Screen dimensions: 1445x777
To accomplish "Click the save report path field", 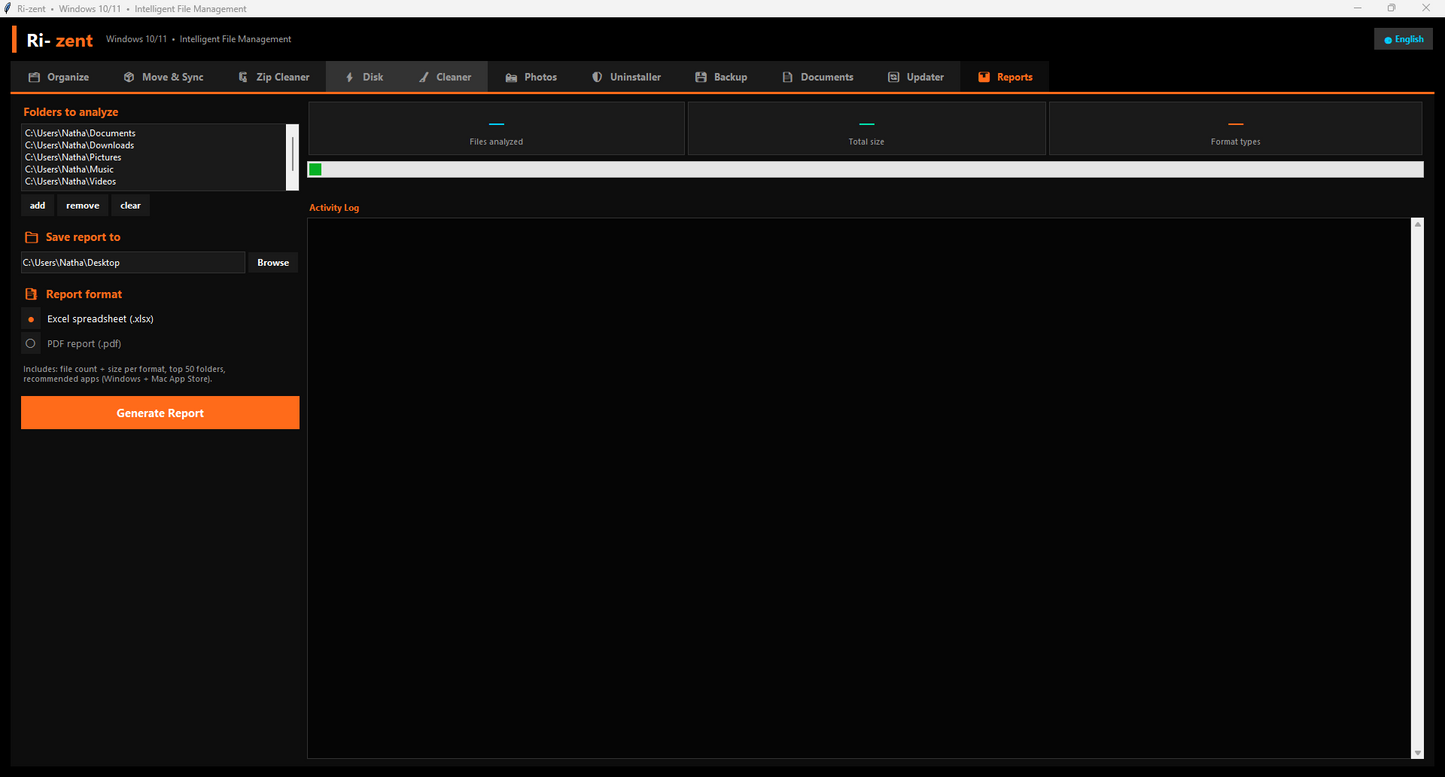I will (x=133, y=263).
